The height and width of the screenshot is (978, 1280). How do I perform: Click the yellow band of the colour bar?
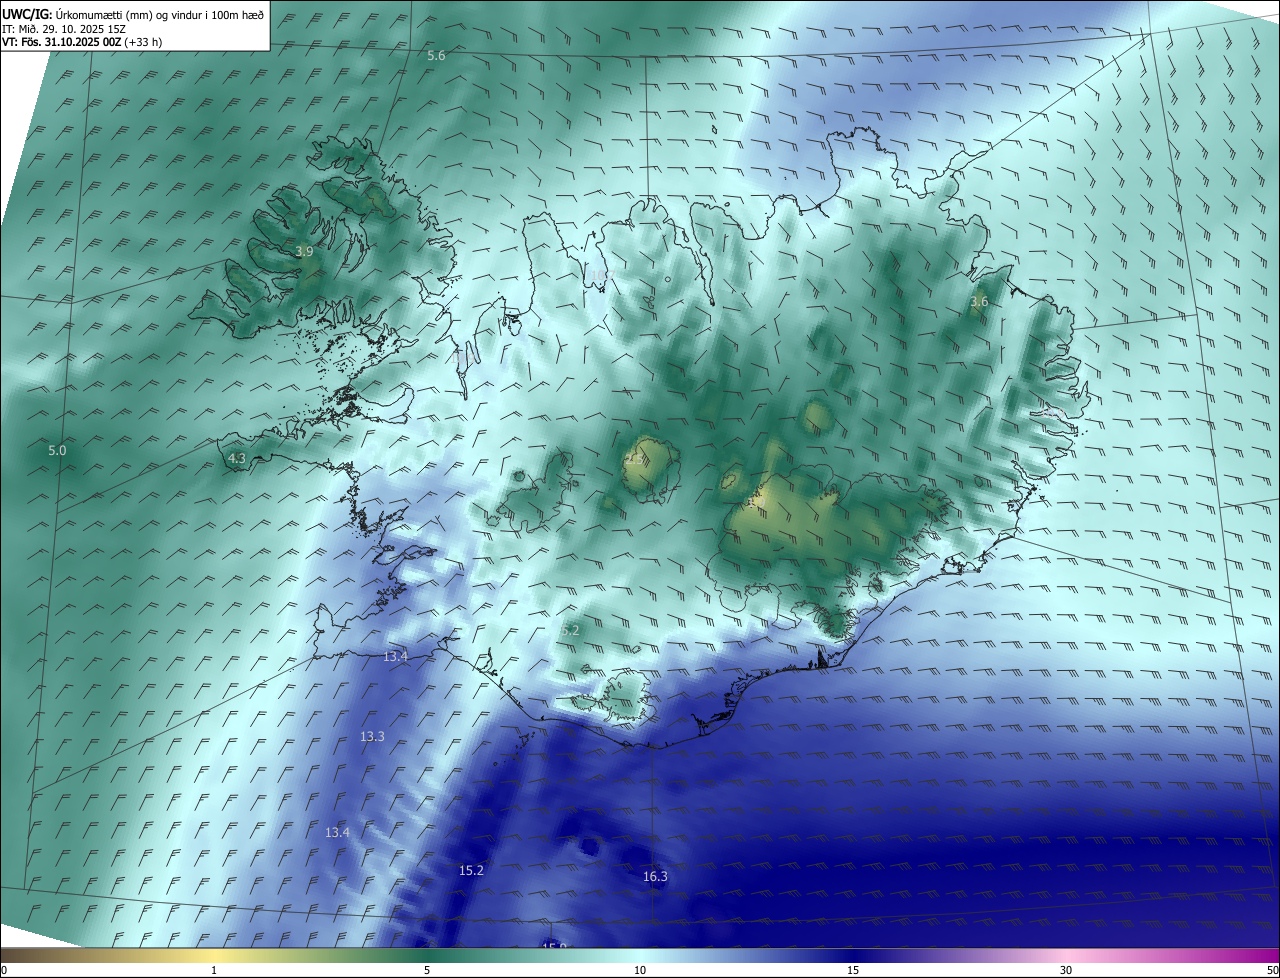214,955
